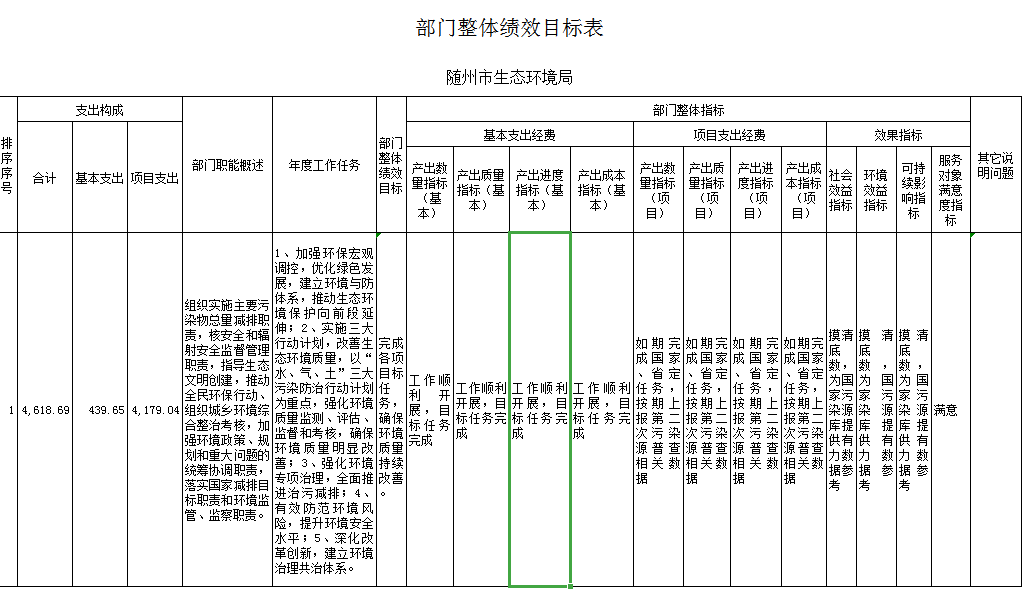
Task: Click the 环境效益指标 header cell
Action: tap(876, 190)
